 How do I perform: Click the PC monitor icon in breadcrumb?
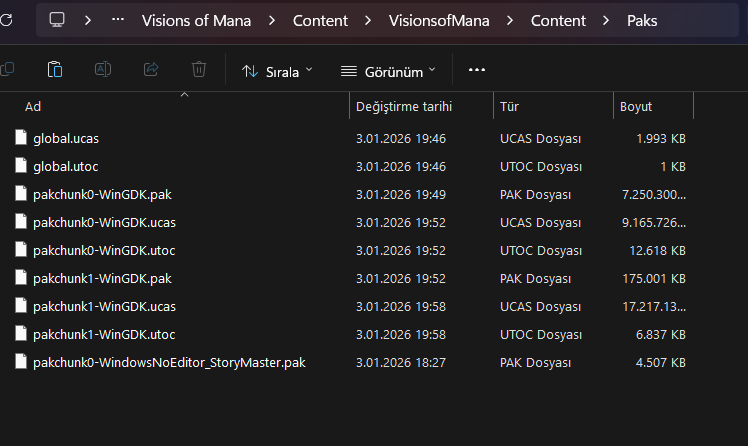(57, 20)
